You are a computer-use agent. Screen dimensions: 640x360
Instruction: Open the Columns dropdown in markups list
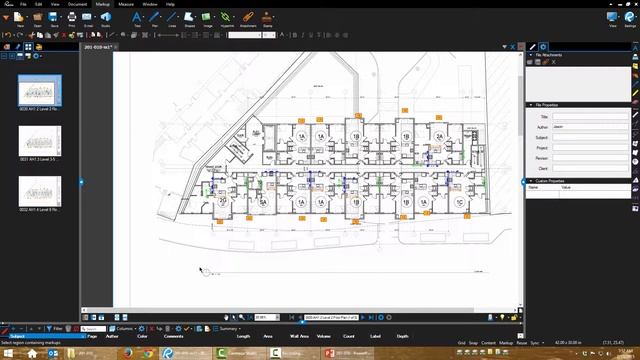tap(123, 329)
